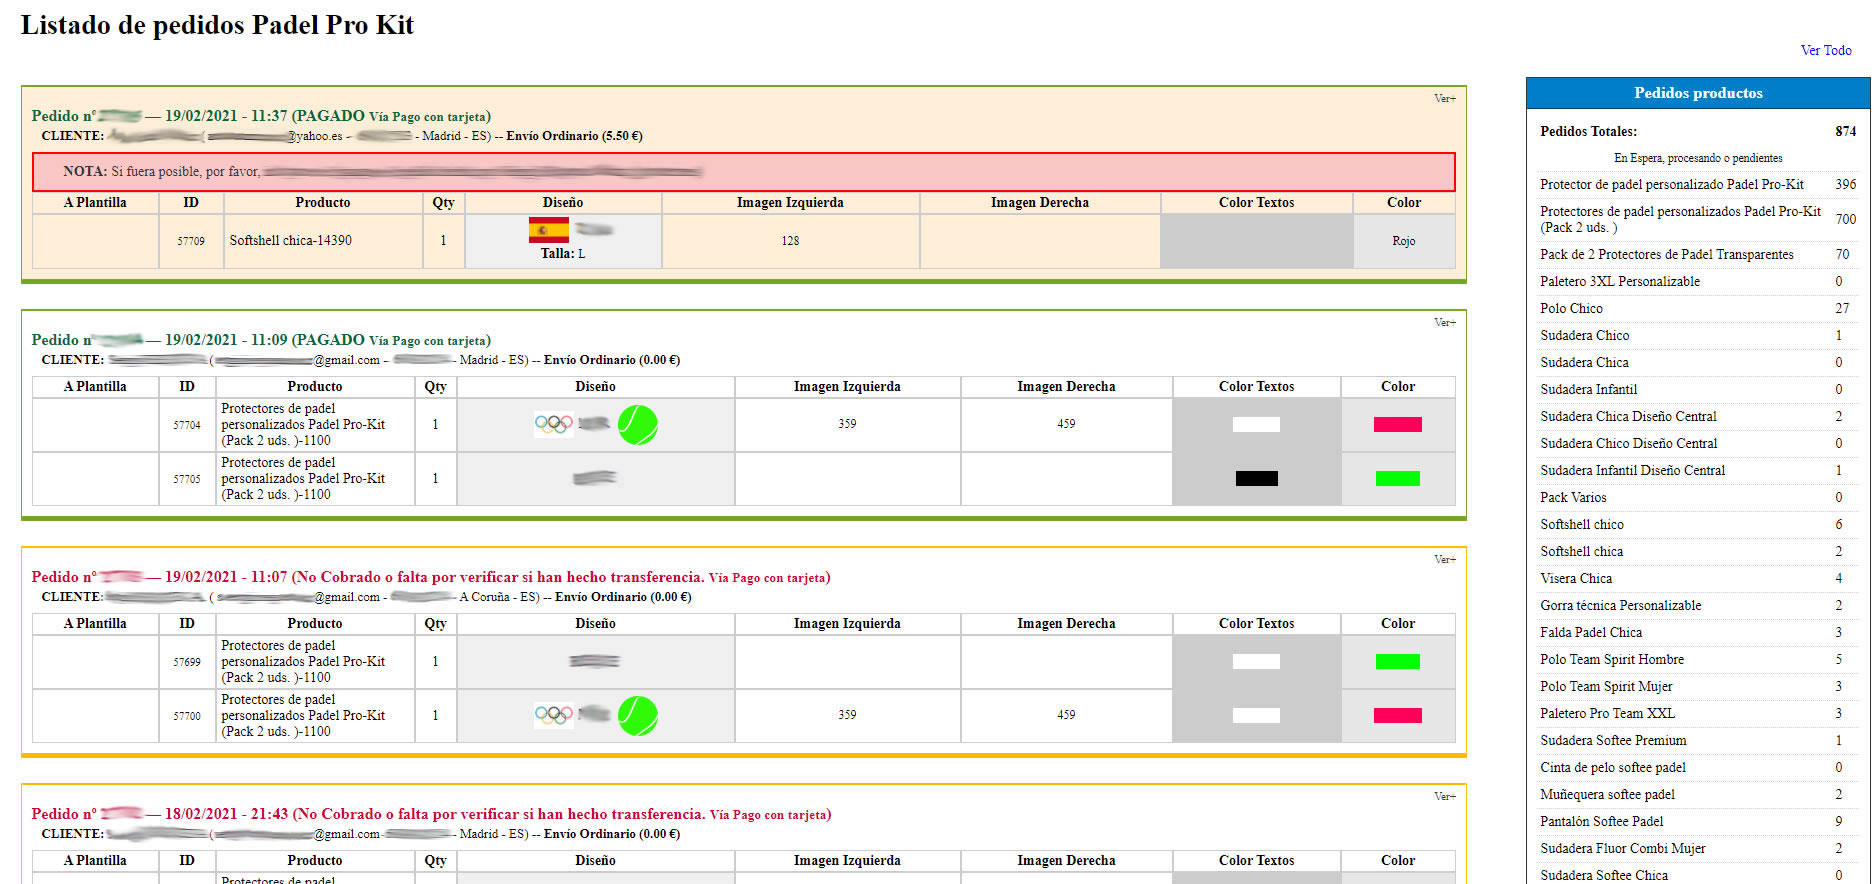Select 'Sudadera Infantil Diseño Central' sidebar row

tap(1698, 470)
